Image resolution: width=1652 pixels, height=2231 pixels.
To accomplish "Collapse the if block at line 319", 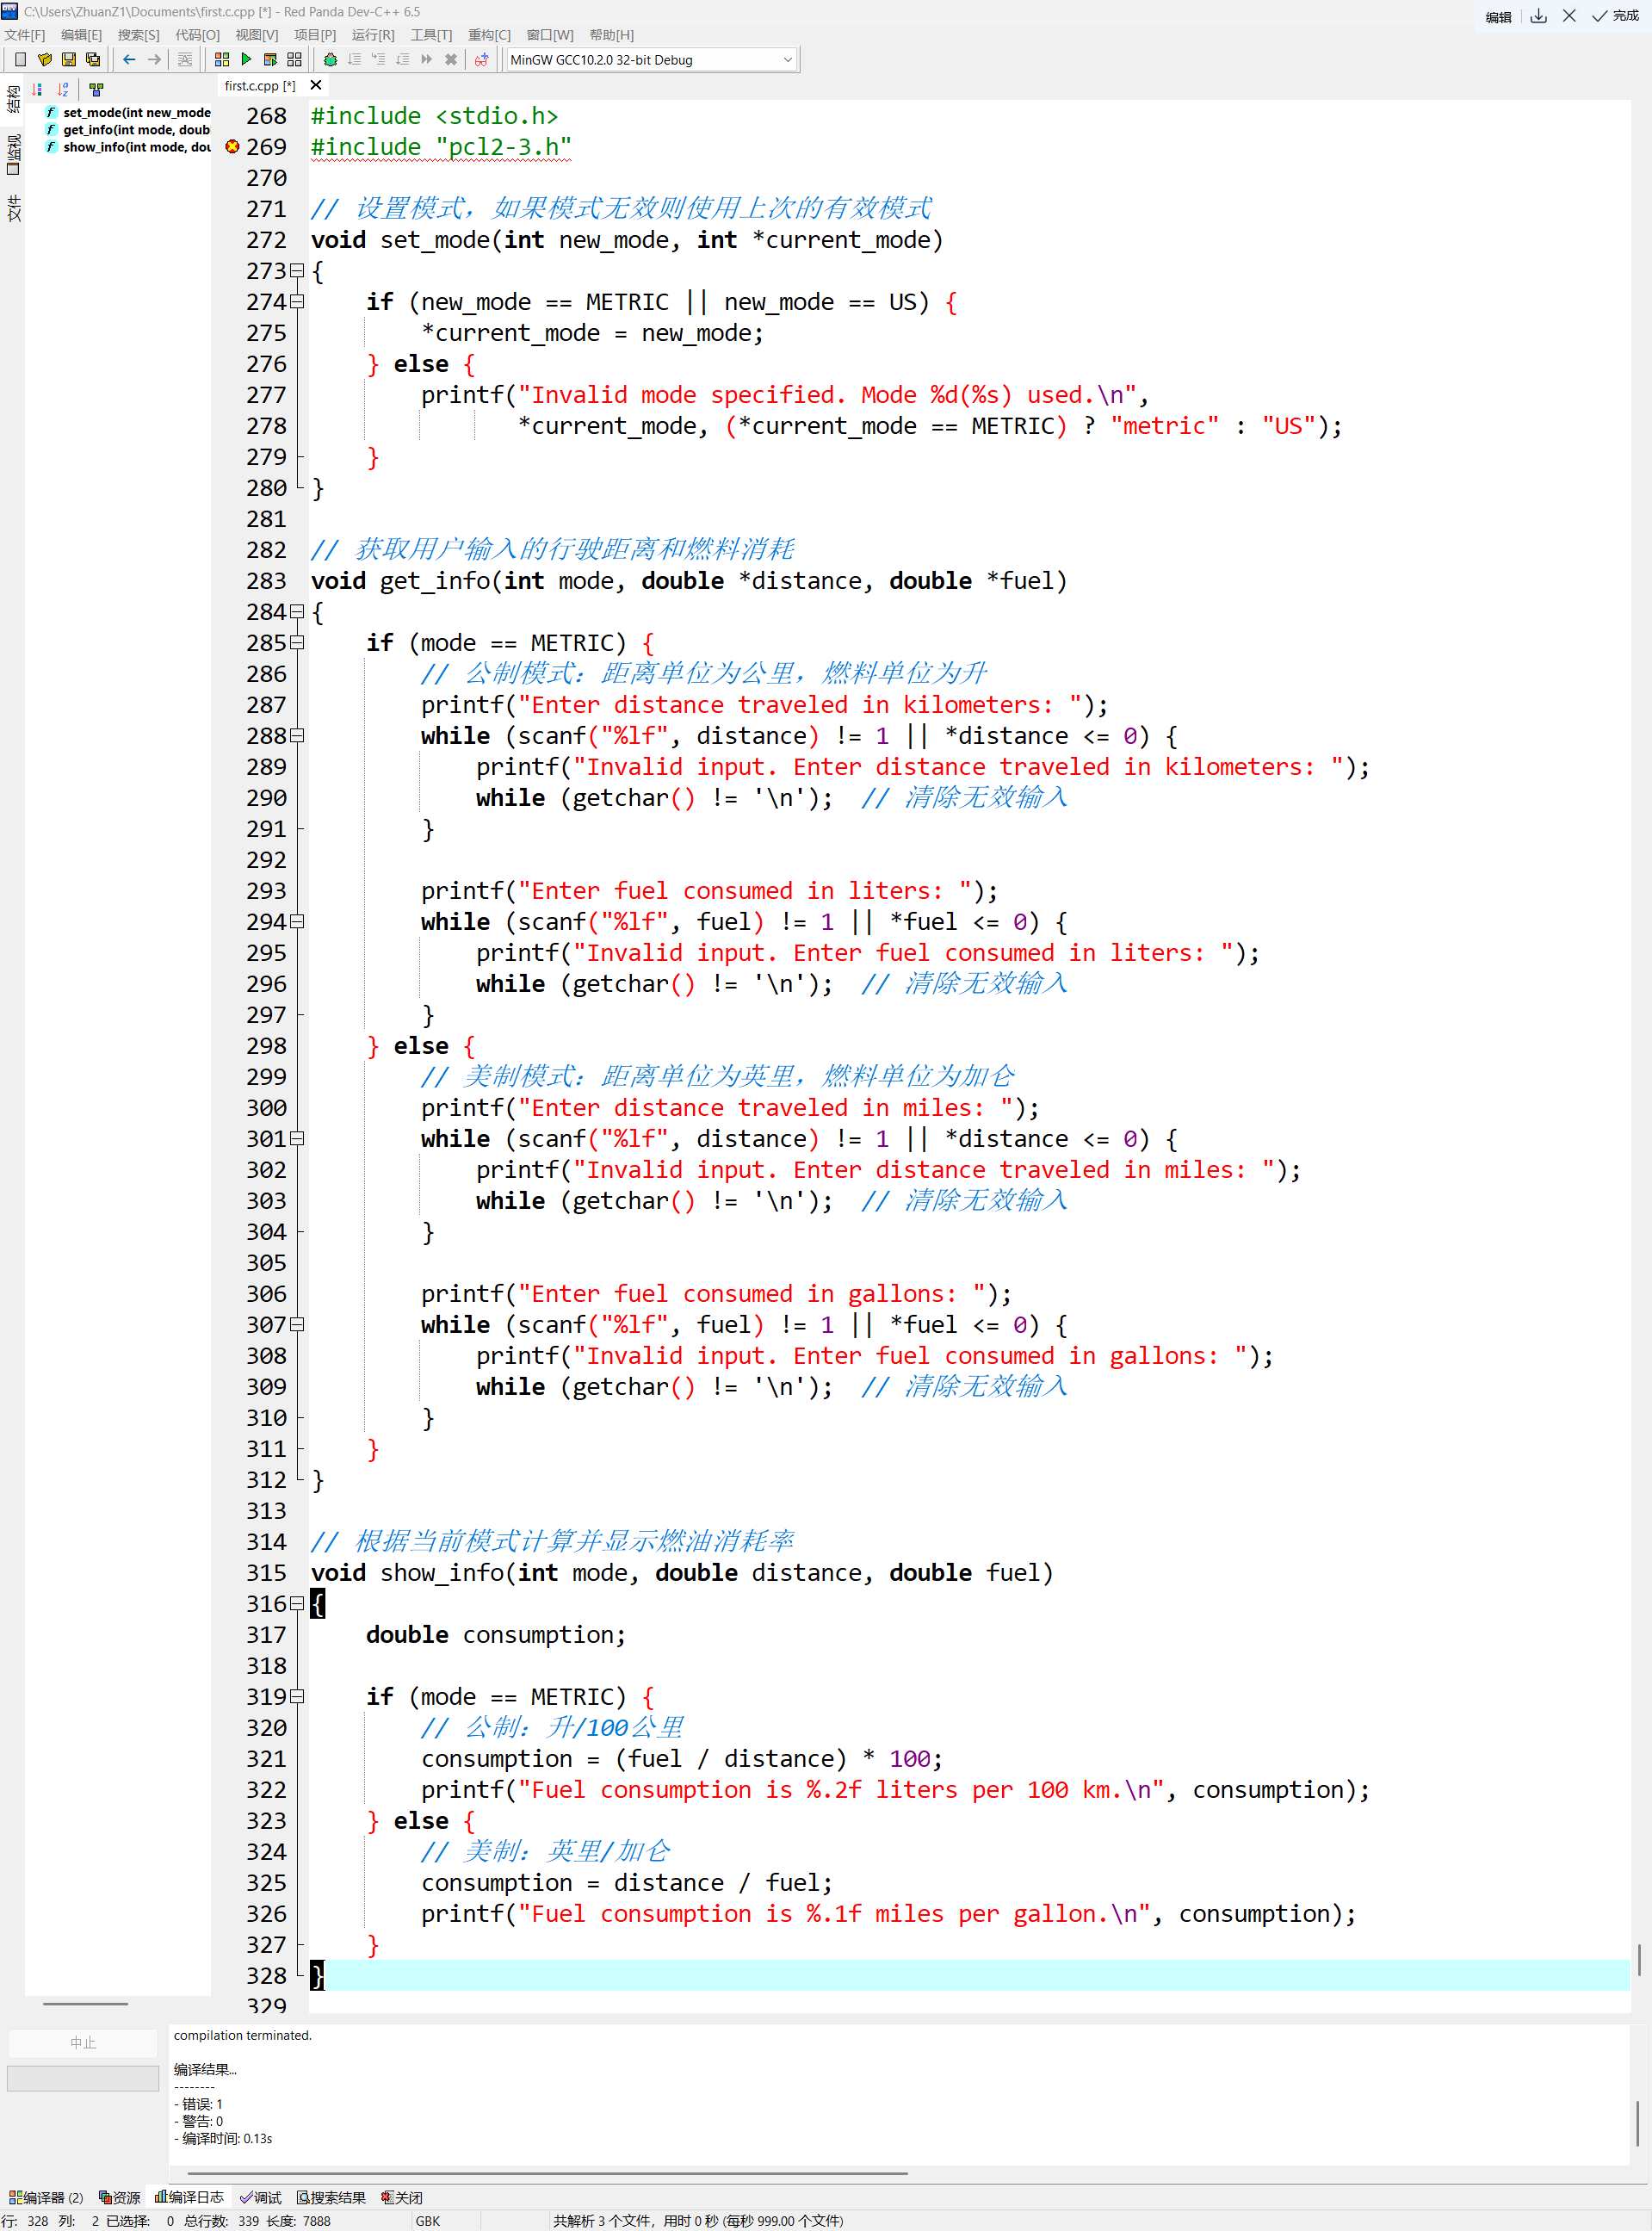I will 297,1697.
